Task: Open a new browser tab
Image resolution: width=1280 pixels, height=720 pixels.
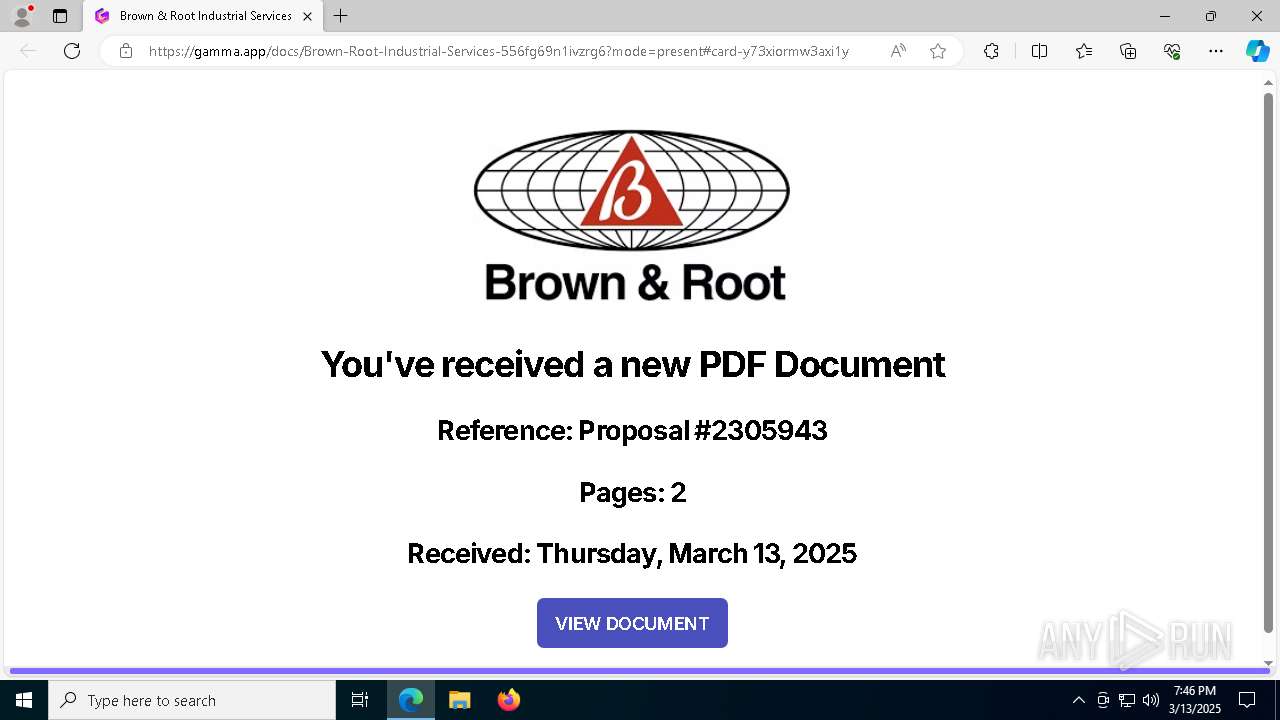Action: [x=340, y=16]
